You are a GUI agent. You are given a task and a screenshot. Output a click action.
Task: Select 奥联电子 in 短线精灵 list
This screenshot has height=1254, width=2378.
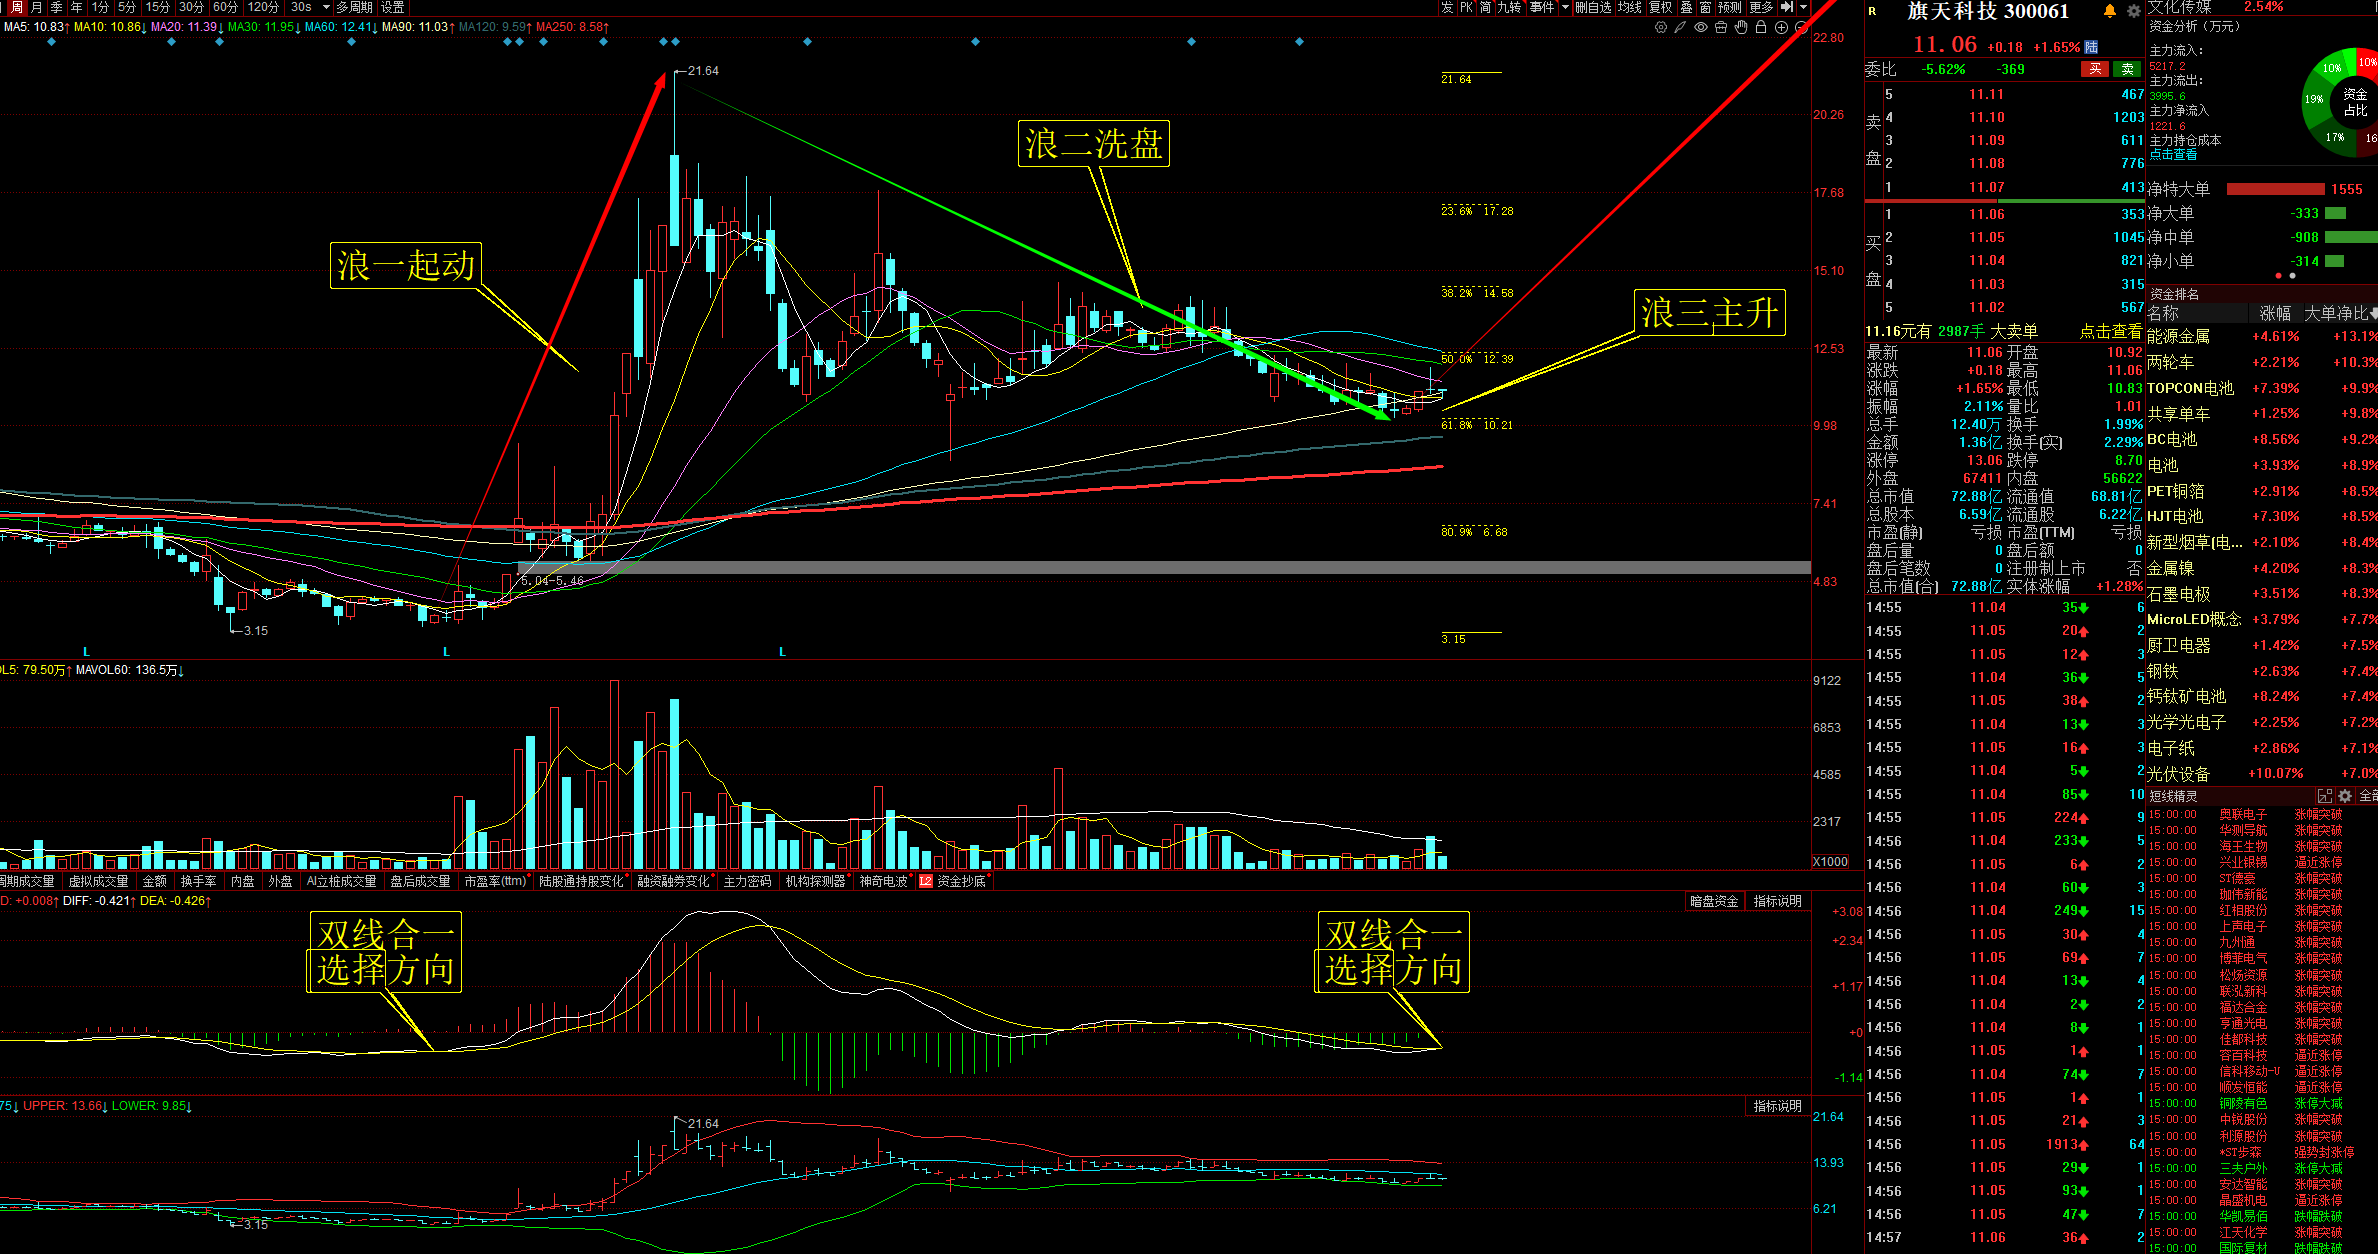point(2243,814)
